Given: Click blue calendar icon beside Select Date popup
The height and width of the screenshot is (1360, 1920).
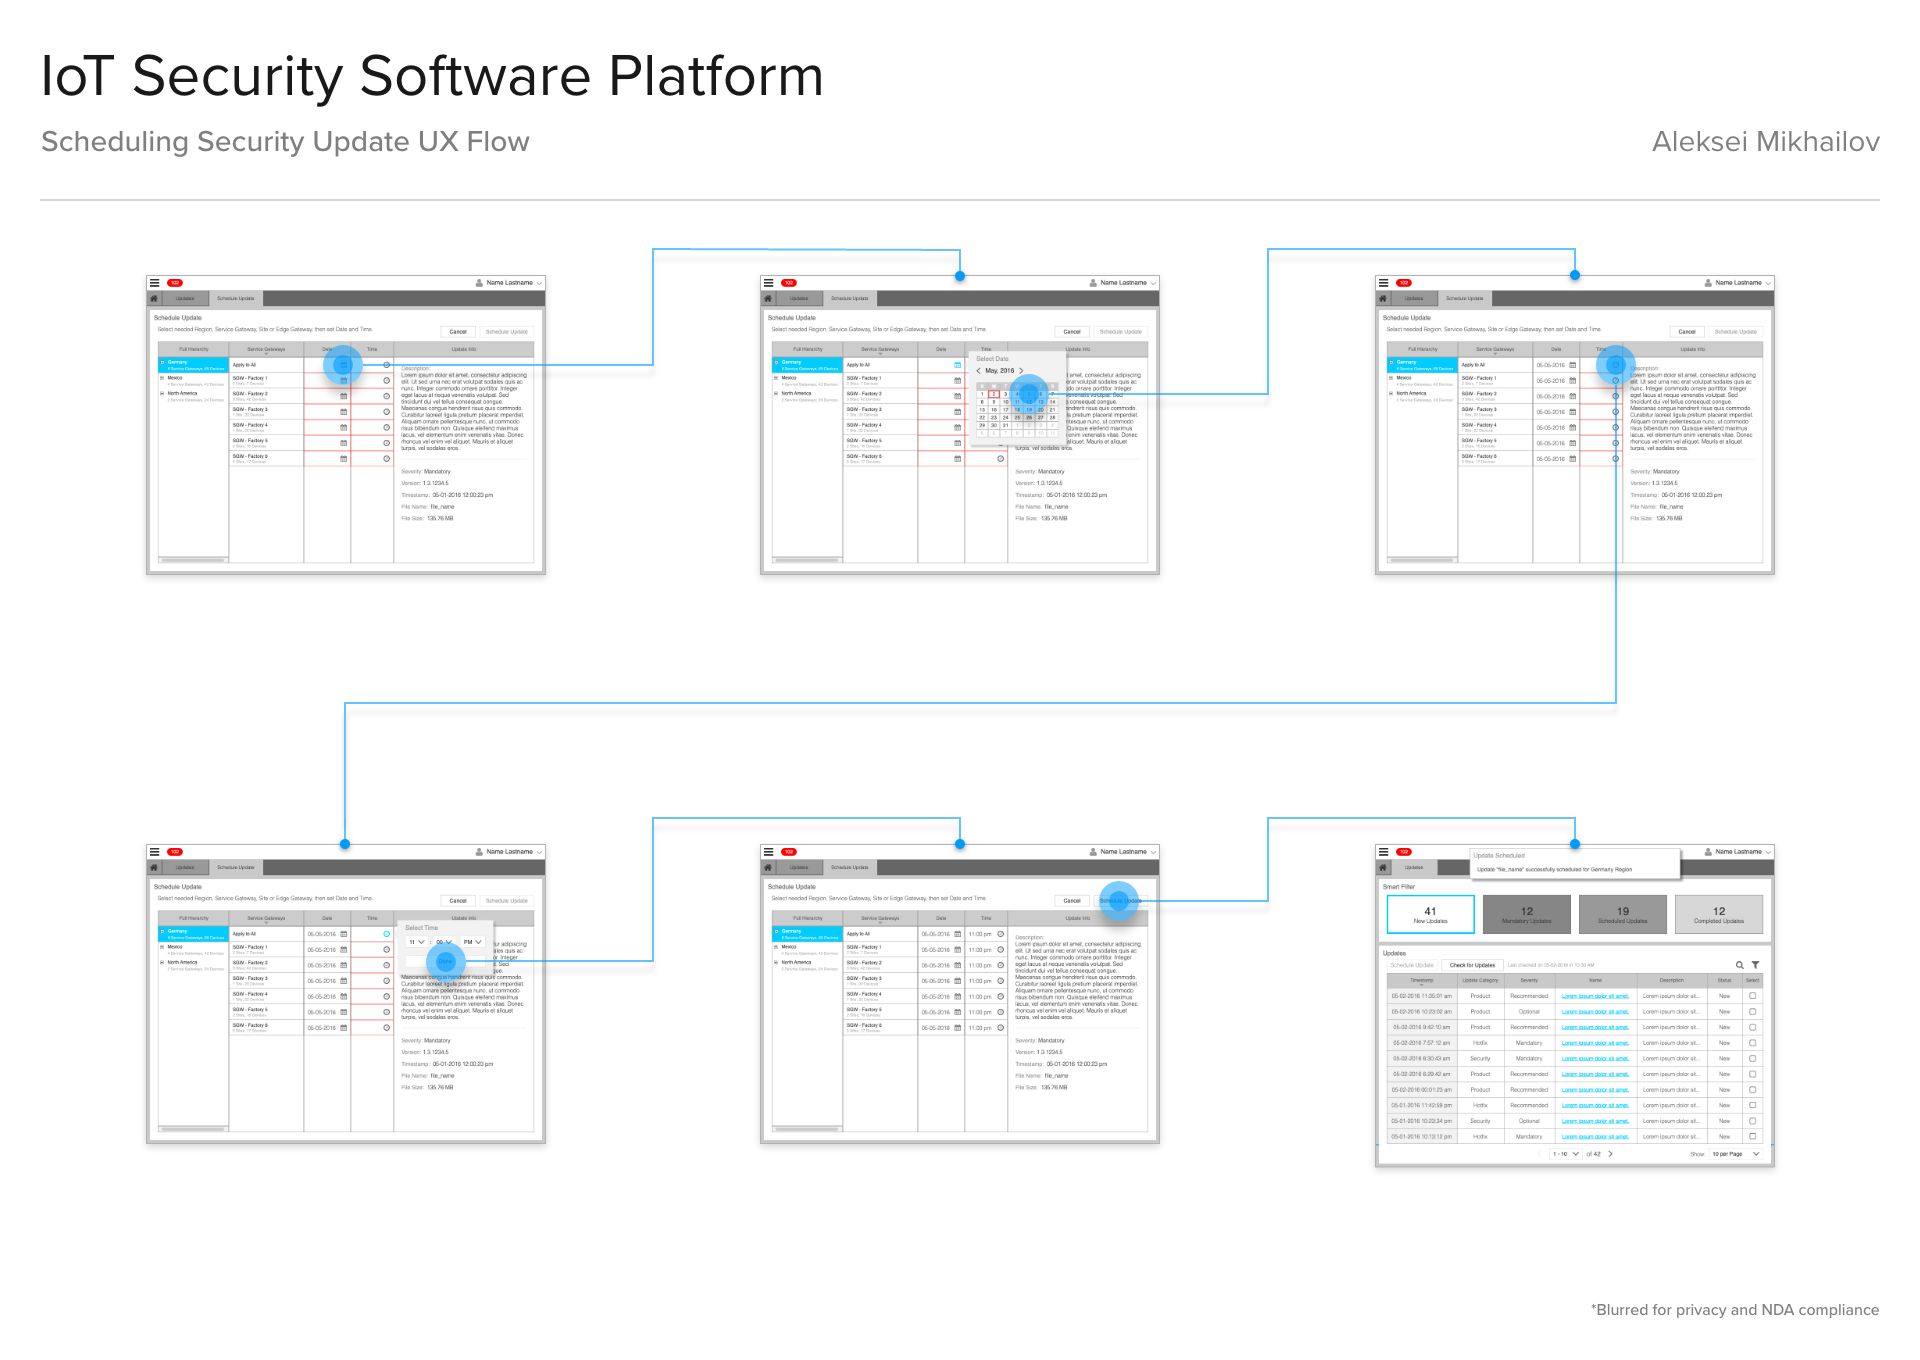Looking at the screenshot, I should (x=957, y=365).
